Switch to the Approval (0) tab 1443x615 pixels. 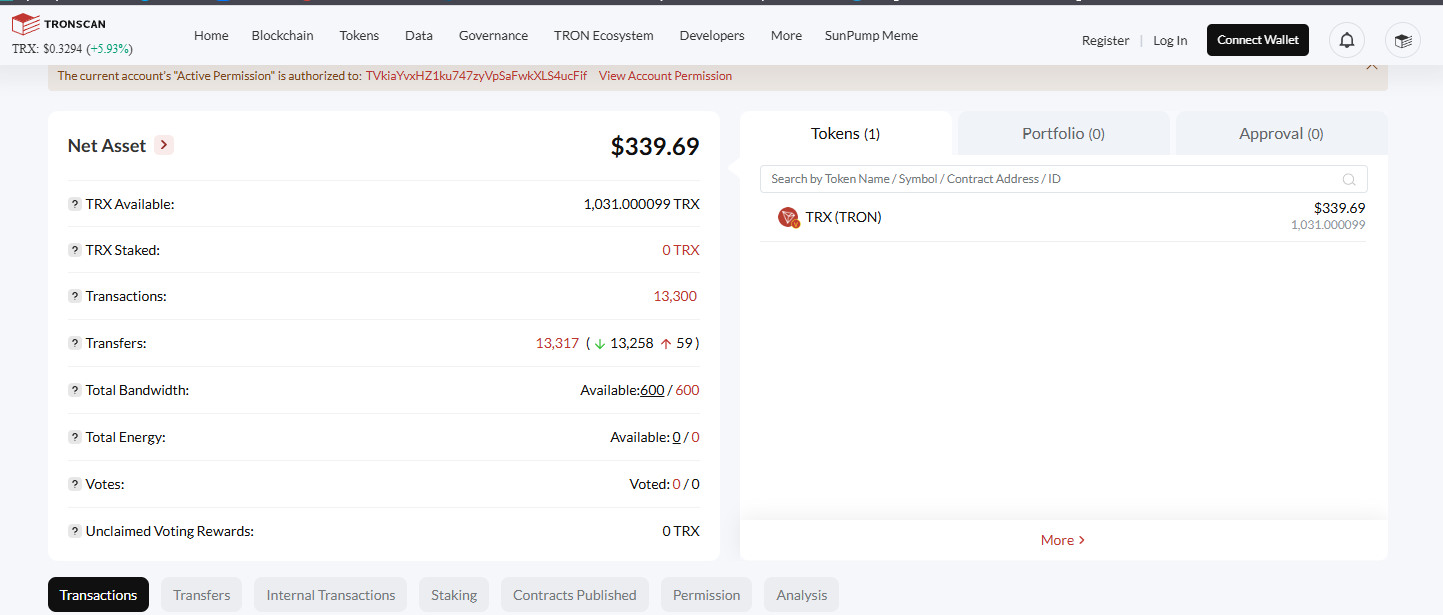point(1281,133)
